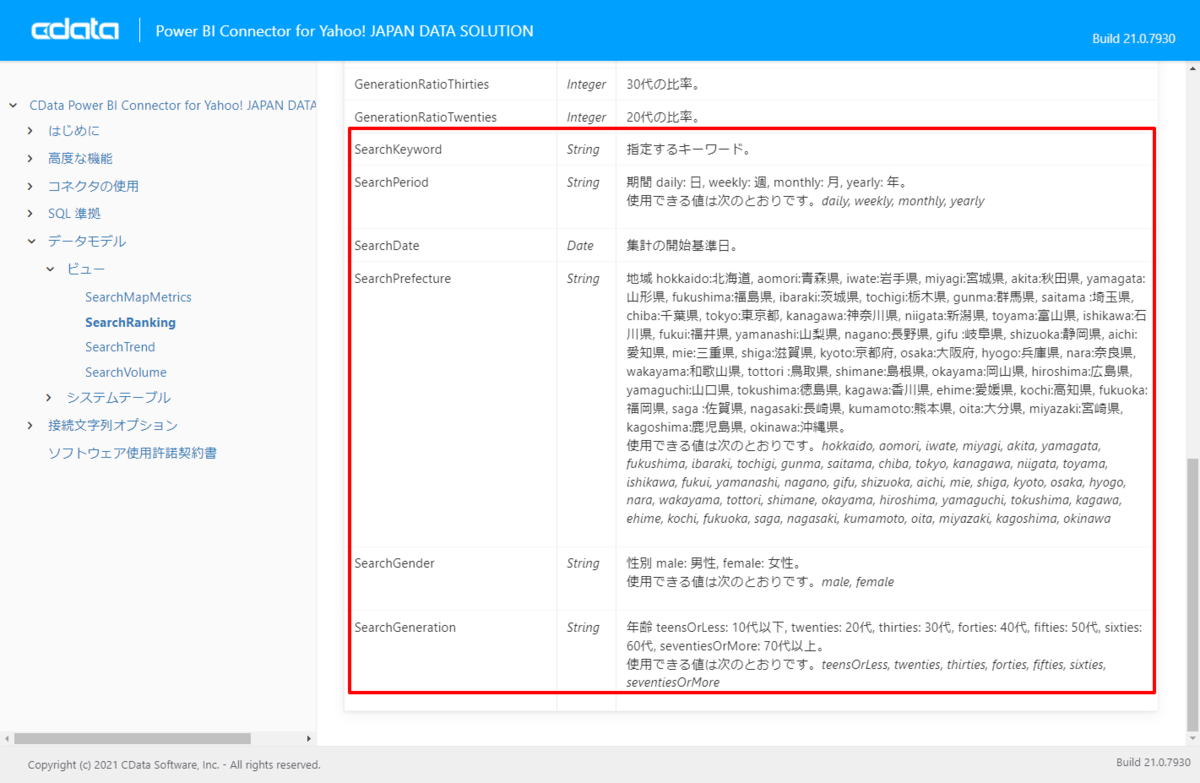Click the page vertical scrollbar thumb
Screen dimensions: 1200x783
click(1191, 595)
